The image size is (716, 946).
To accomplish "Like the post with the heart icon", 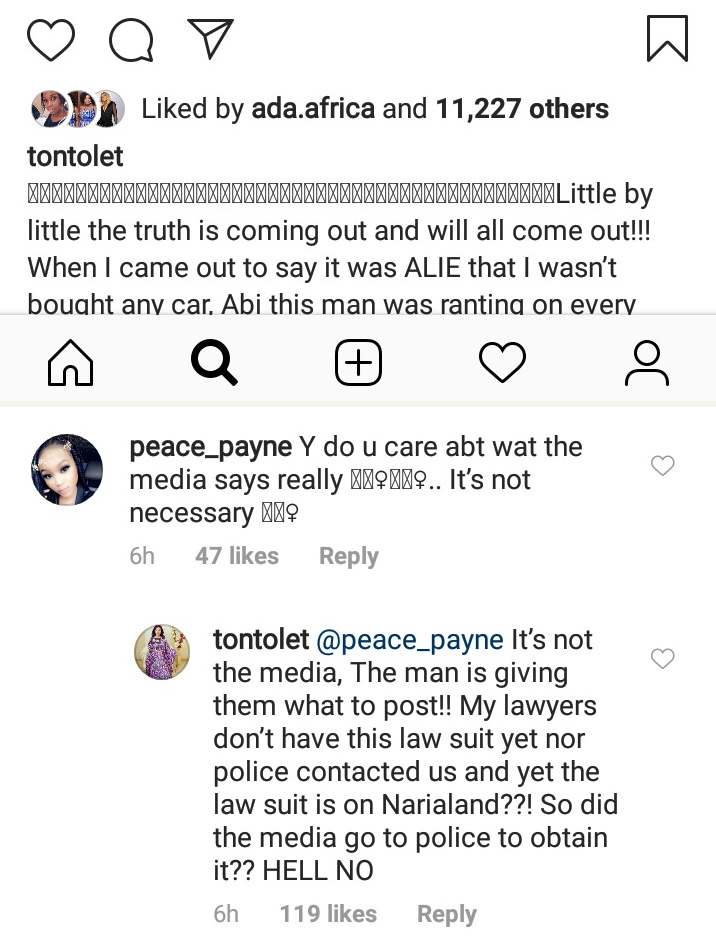I will coord(50,39).
